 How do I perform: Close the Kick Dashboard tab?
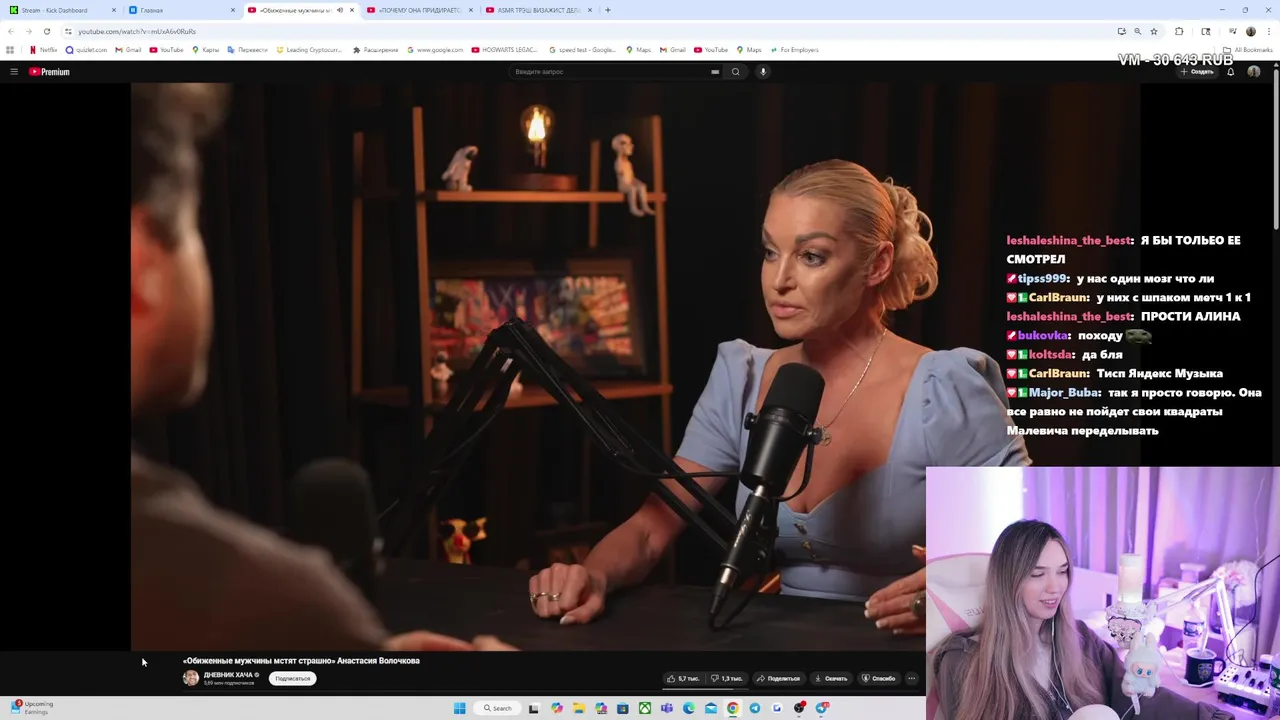[x=114, y=10]
